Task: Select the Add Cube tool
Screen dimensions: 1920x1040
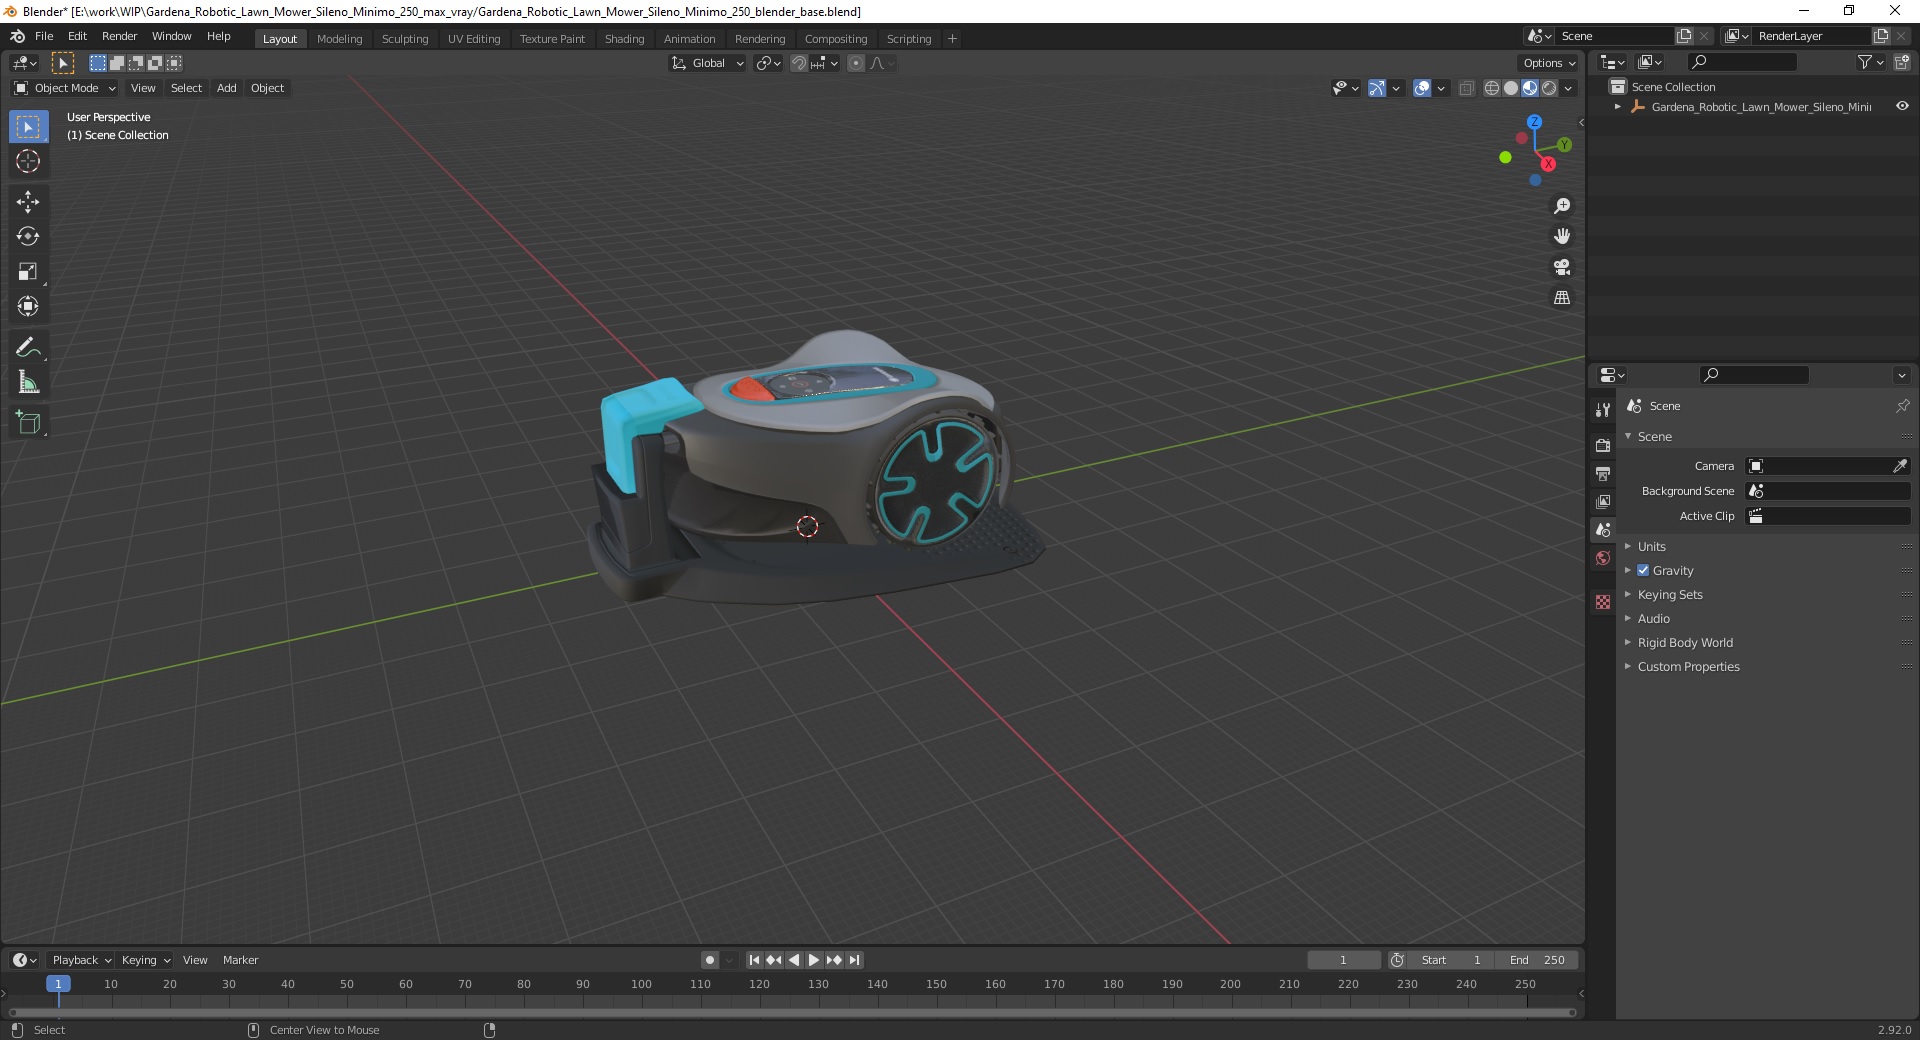Action: [28, 423]
